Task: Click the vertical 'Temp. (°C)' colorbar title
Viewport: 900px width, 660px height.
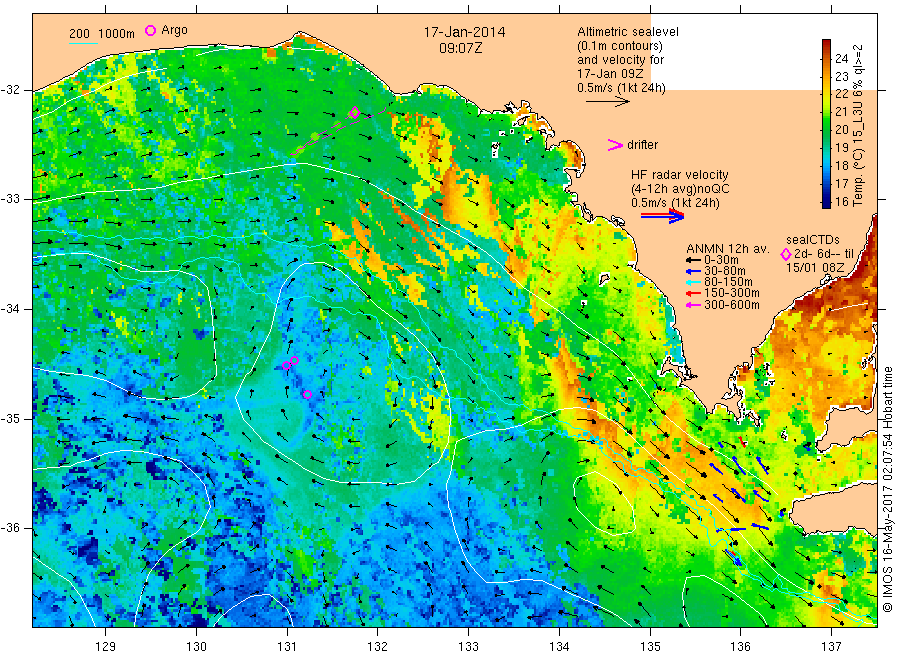Action: 858,180
